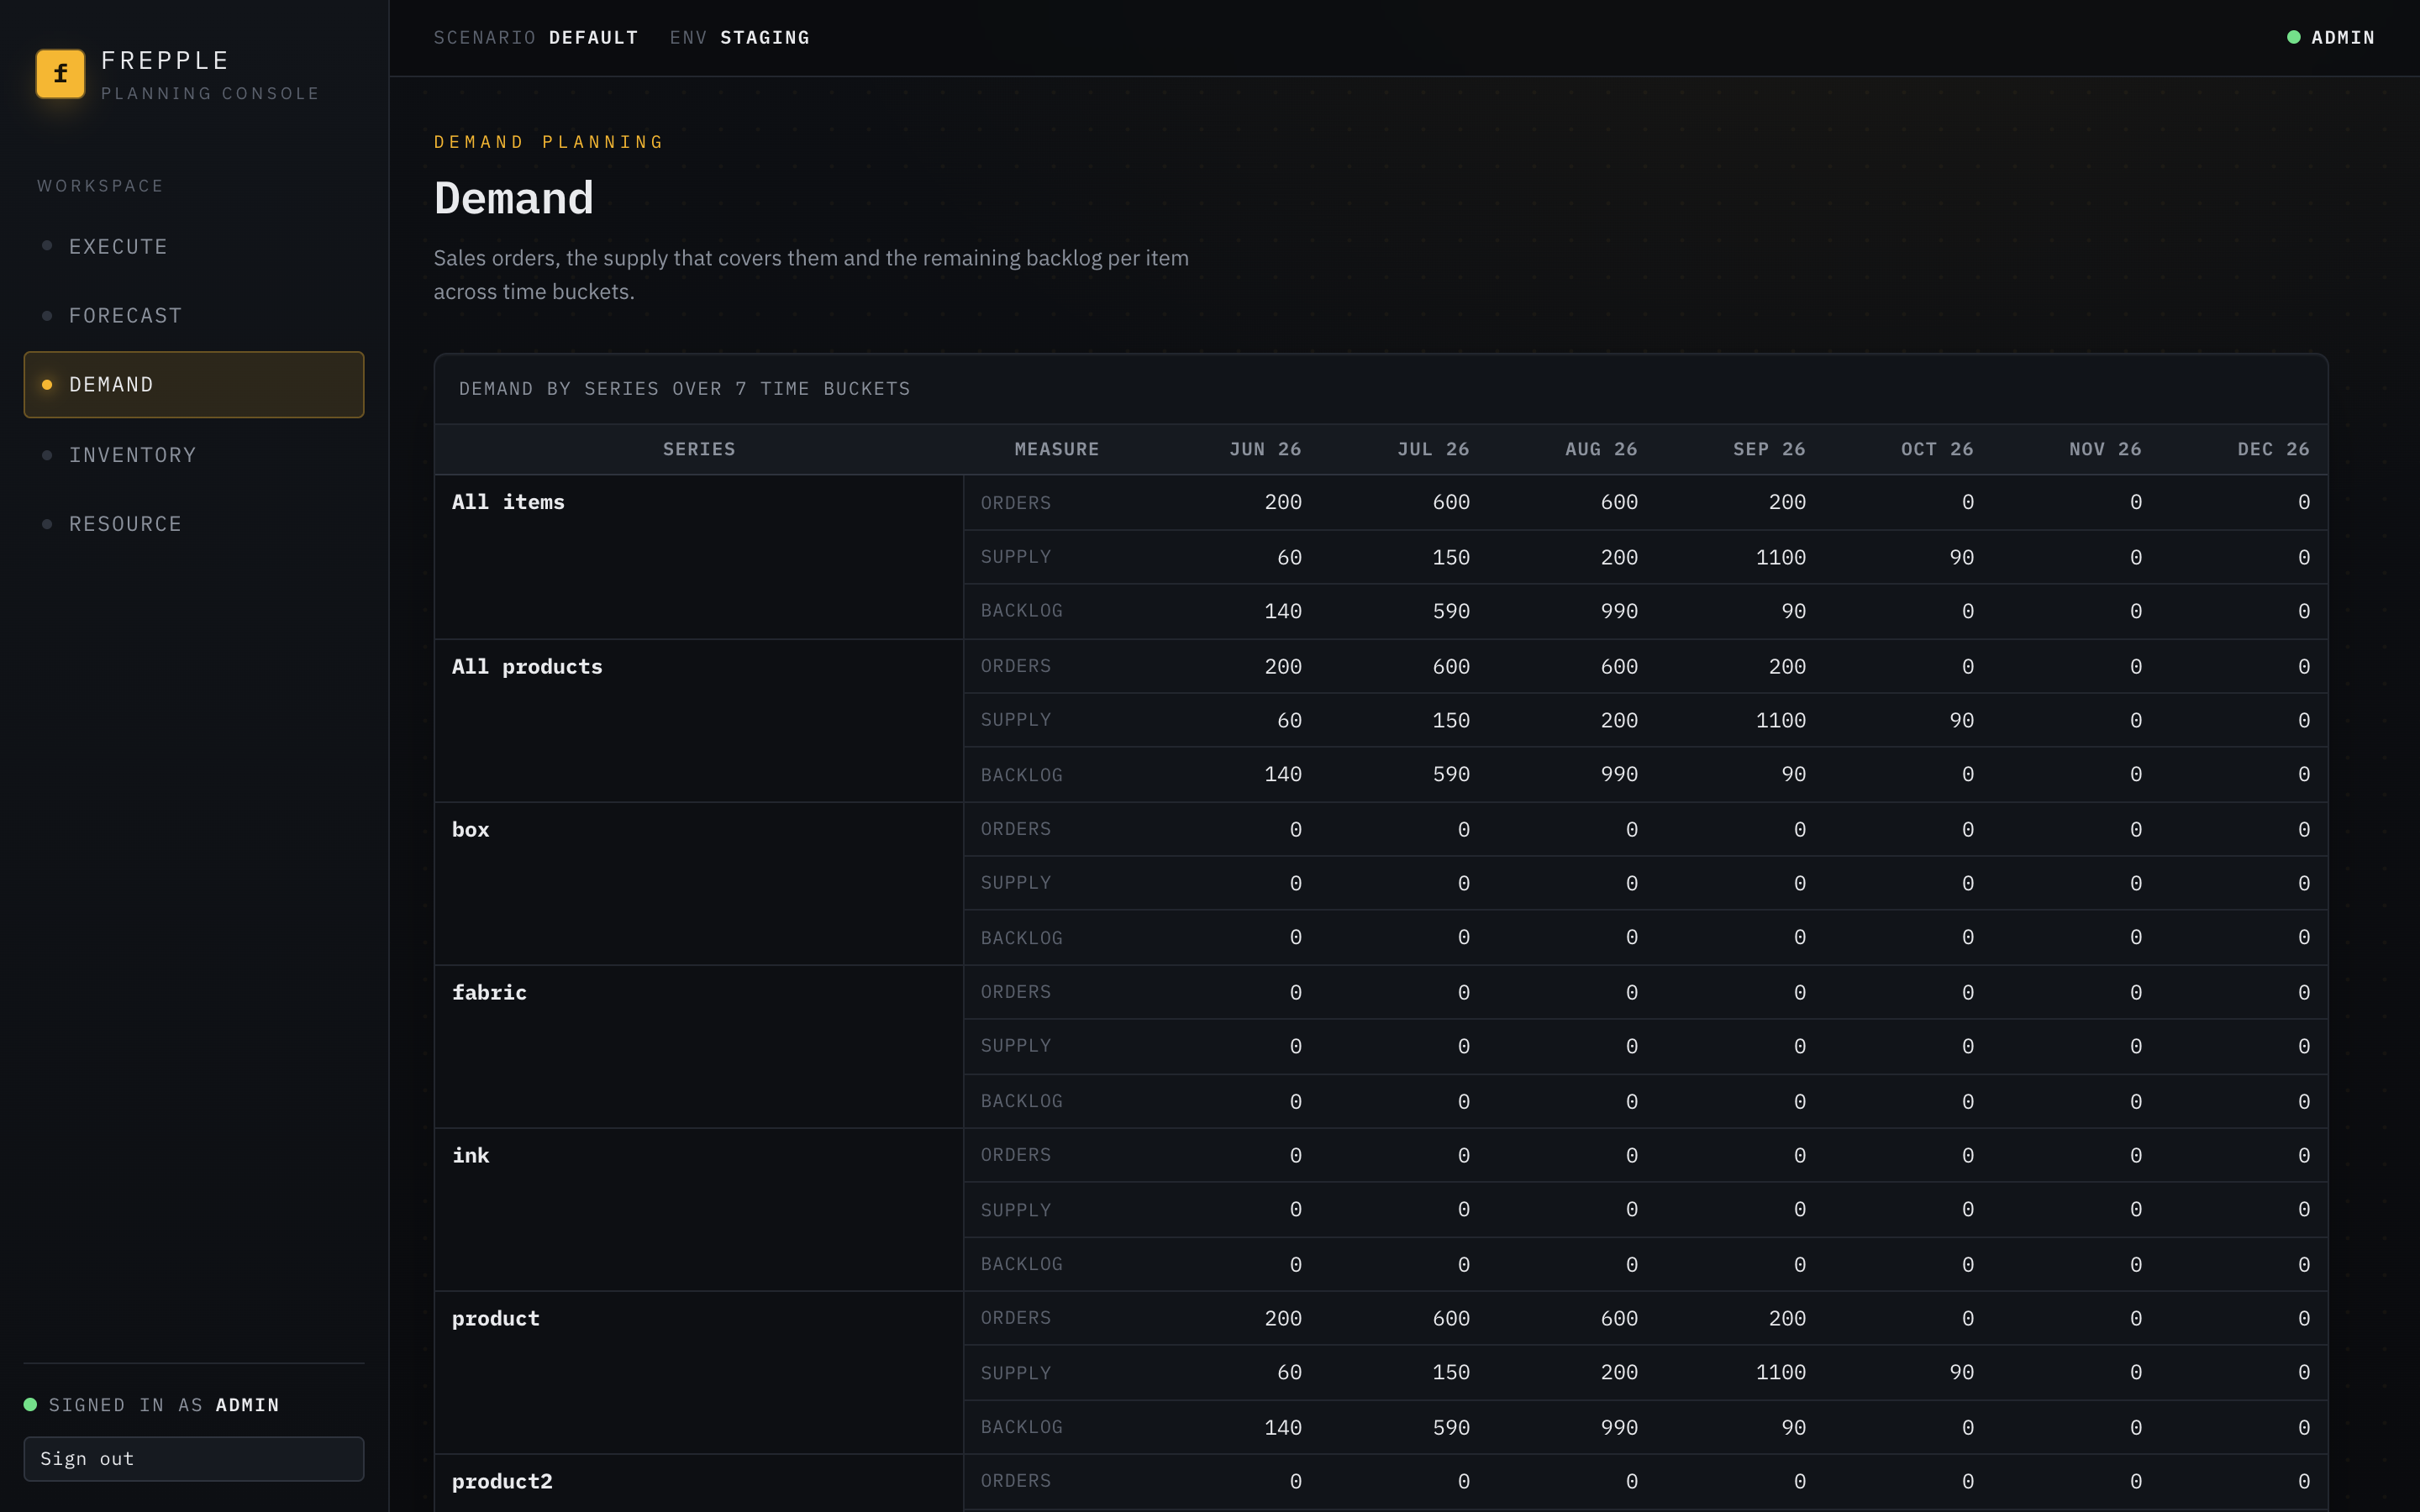Click the bullet dot beside Resource
Screen dimensions: 2420x1512
(47, 524)
